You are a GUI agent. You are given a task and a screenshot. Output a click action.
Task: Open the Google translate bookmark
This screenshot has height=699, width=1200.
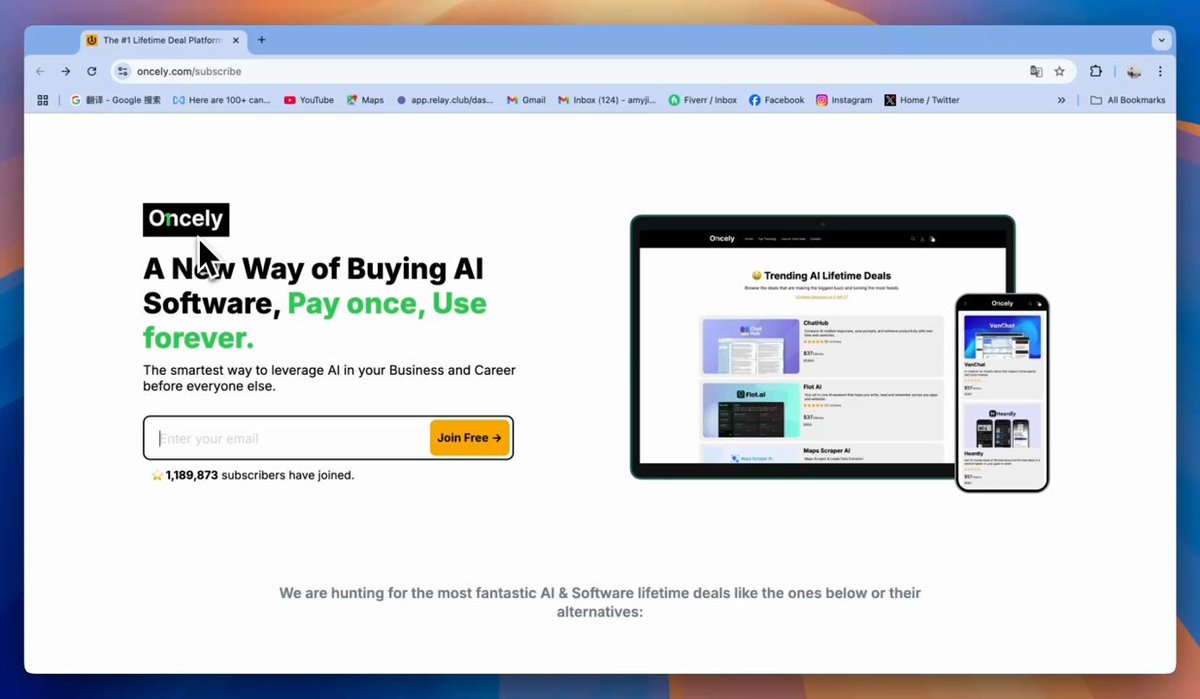tap(116, 100)
